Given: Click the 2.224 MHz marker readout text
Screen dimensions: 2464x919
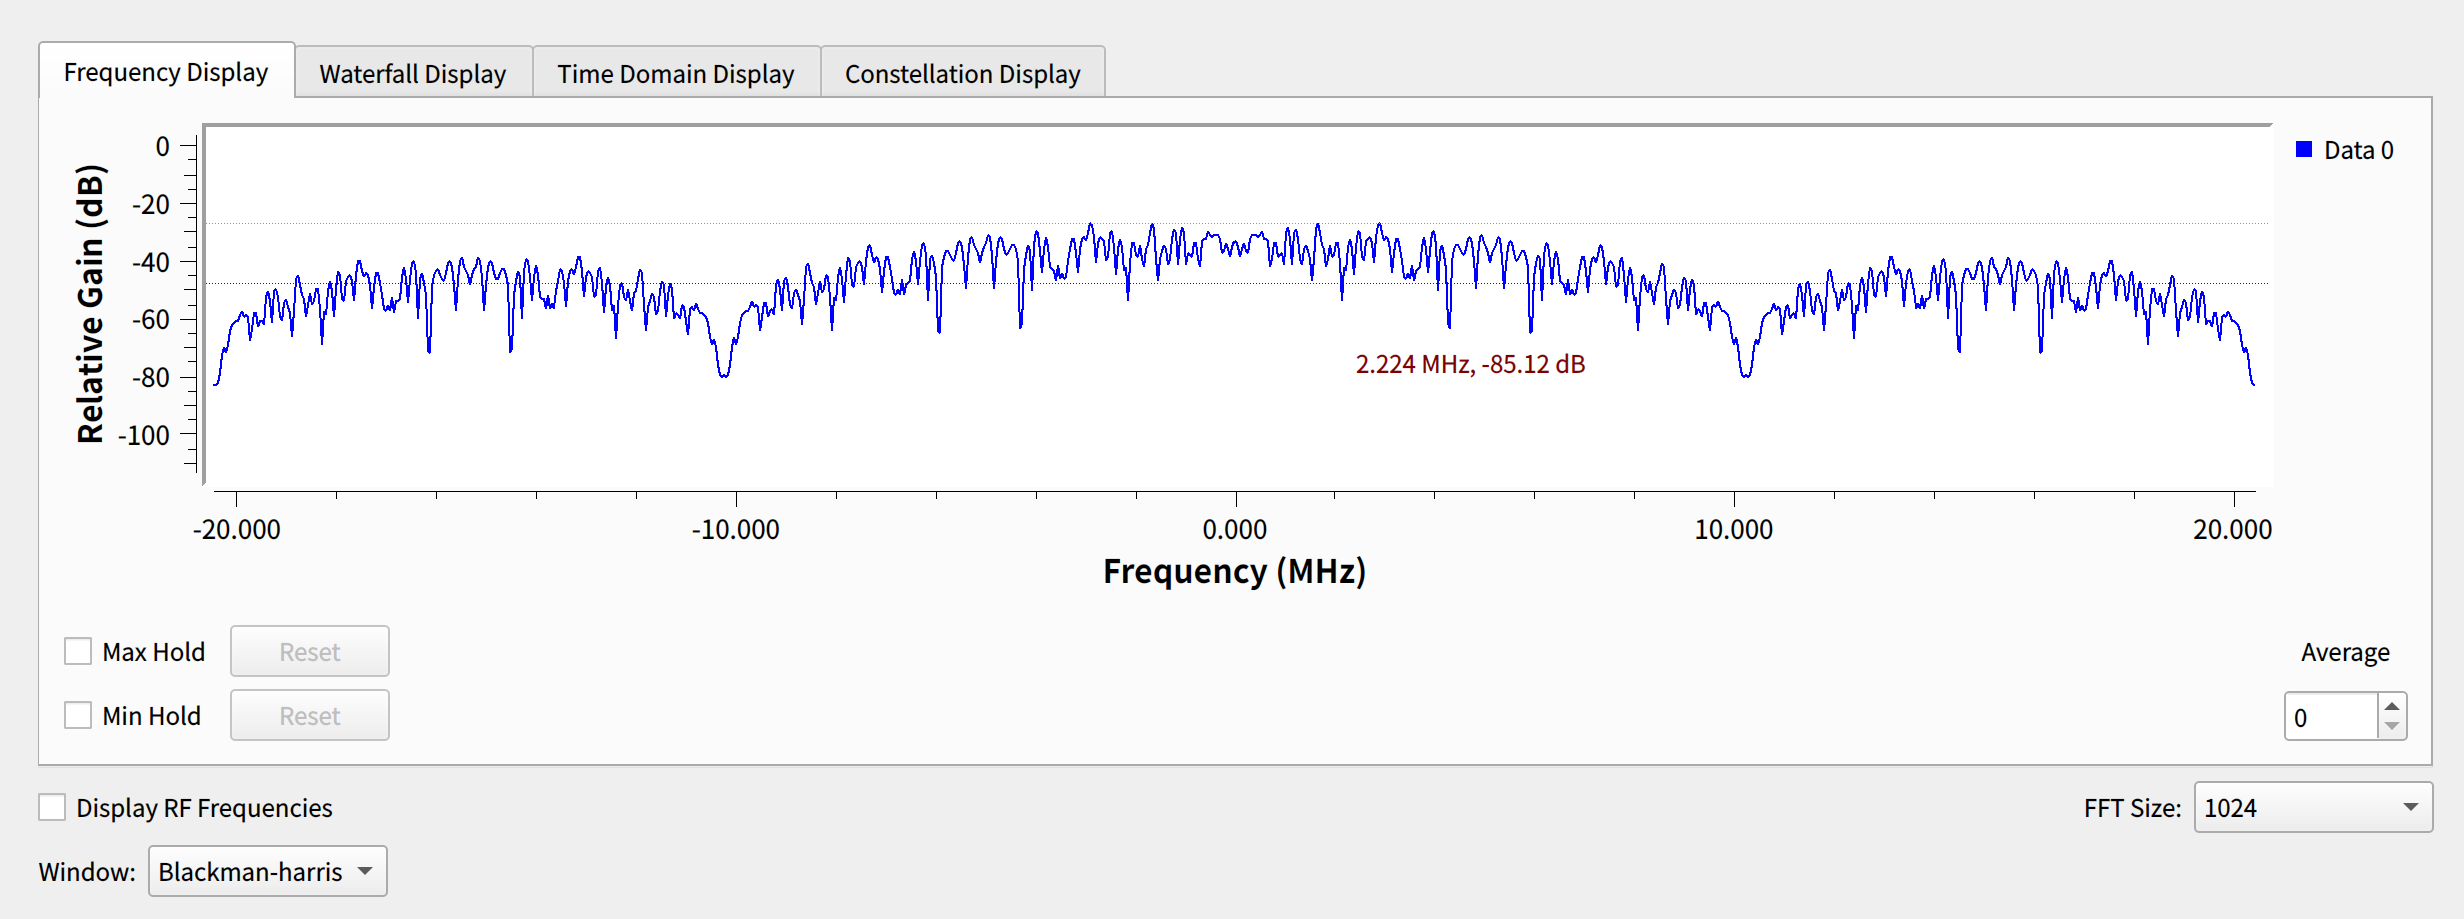Looking at the screenshot, I should coord(1470,365).
